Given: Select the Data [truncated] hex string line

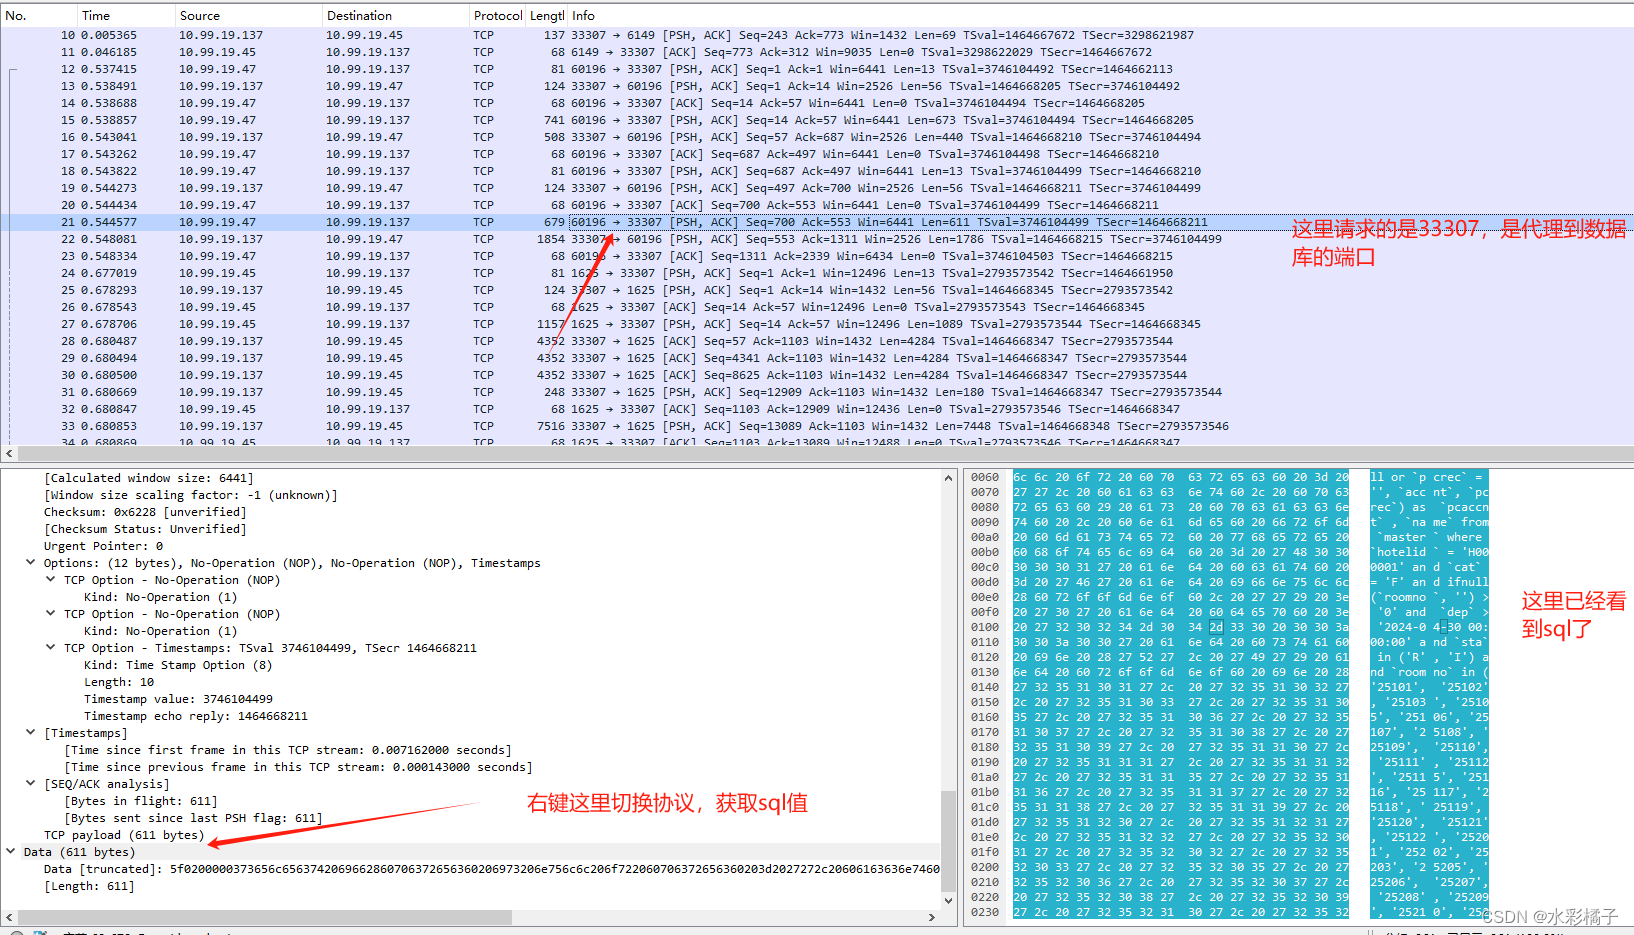Looking at the screenshot, I should [492, 869].
